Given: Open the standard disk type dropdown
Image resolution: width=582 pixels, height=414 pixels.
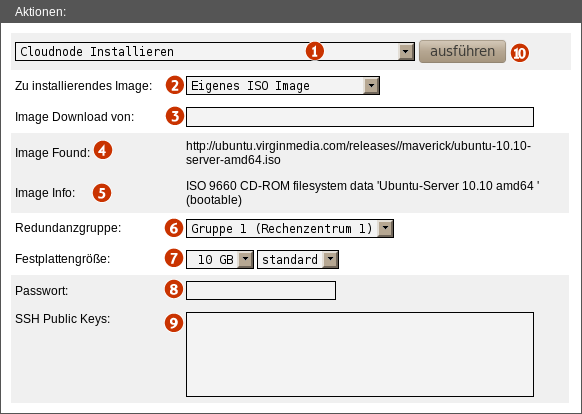Looking at the screenshot, I should coord(298,260).
